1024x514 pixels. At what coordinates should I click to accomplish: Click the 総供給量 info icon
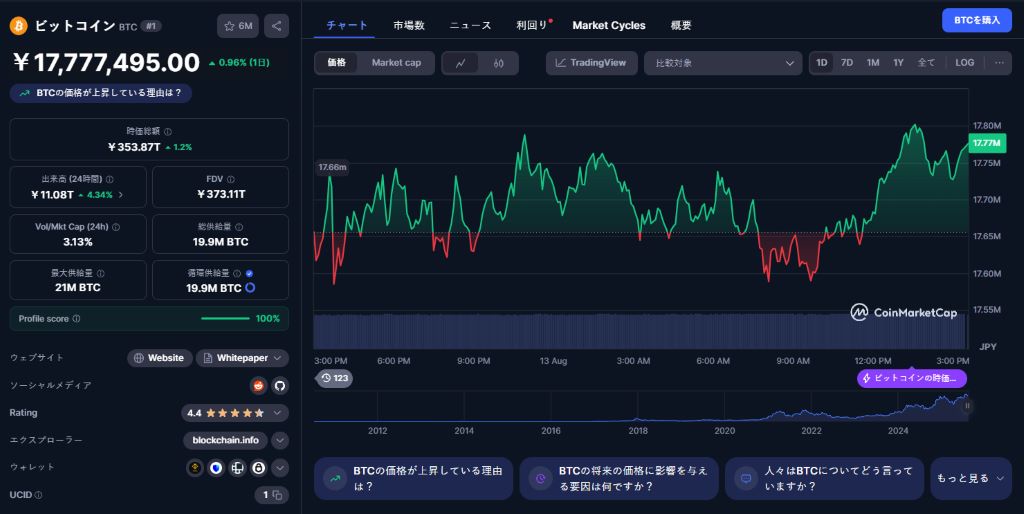[239, 227]
